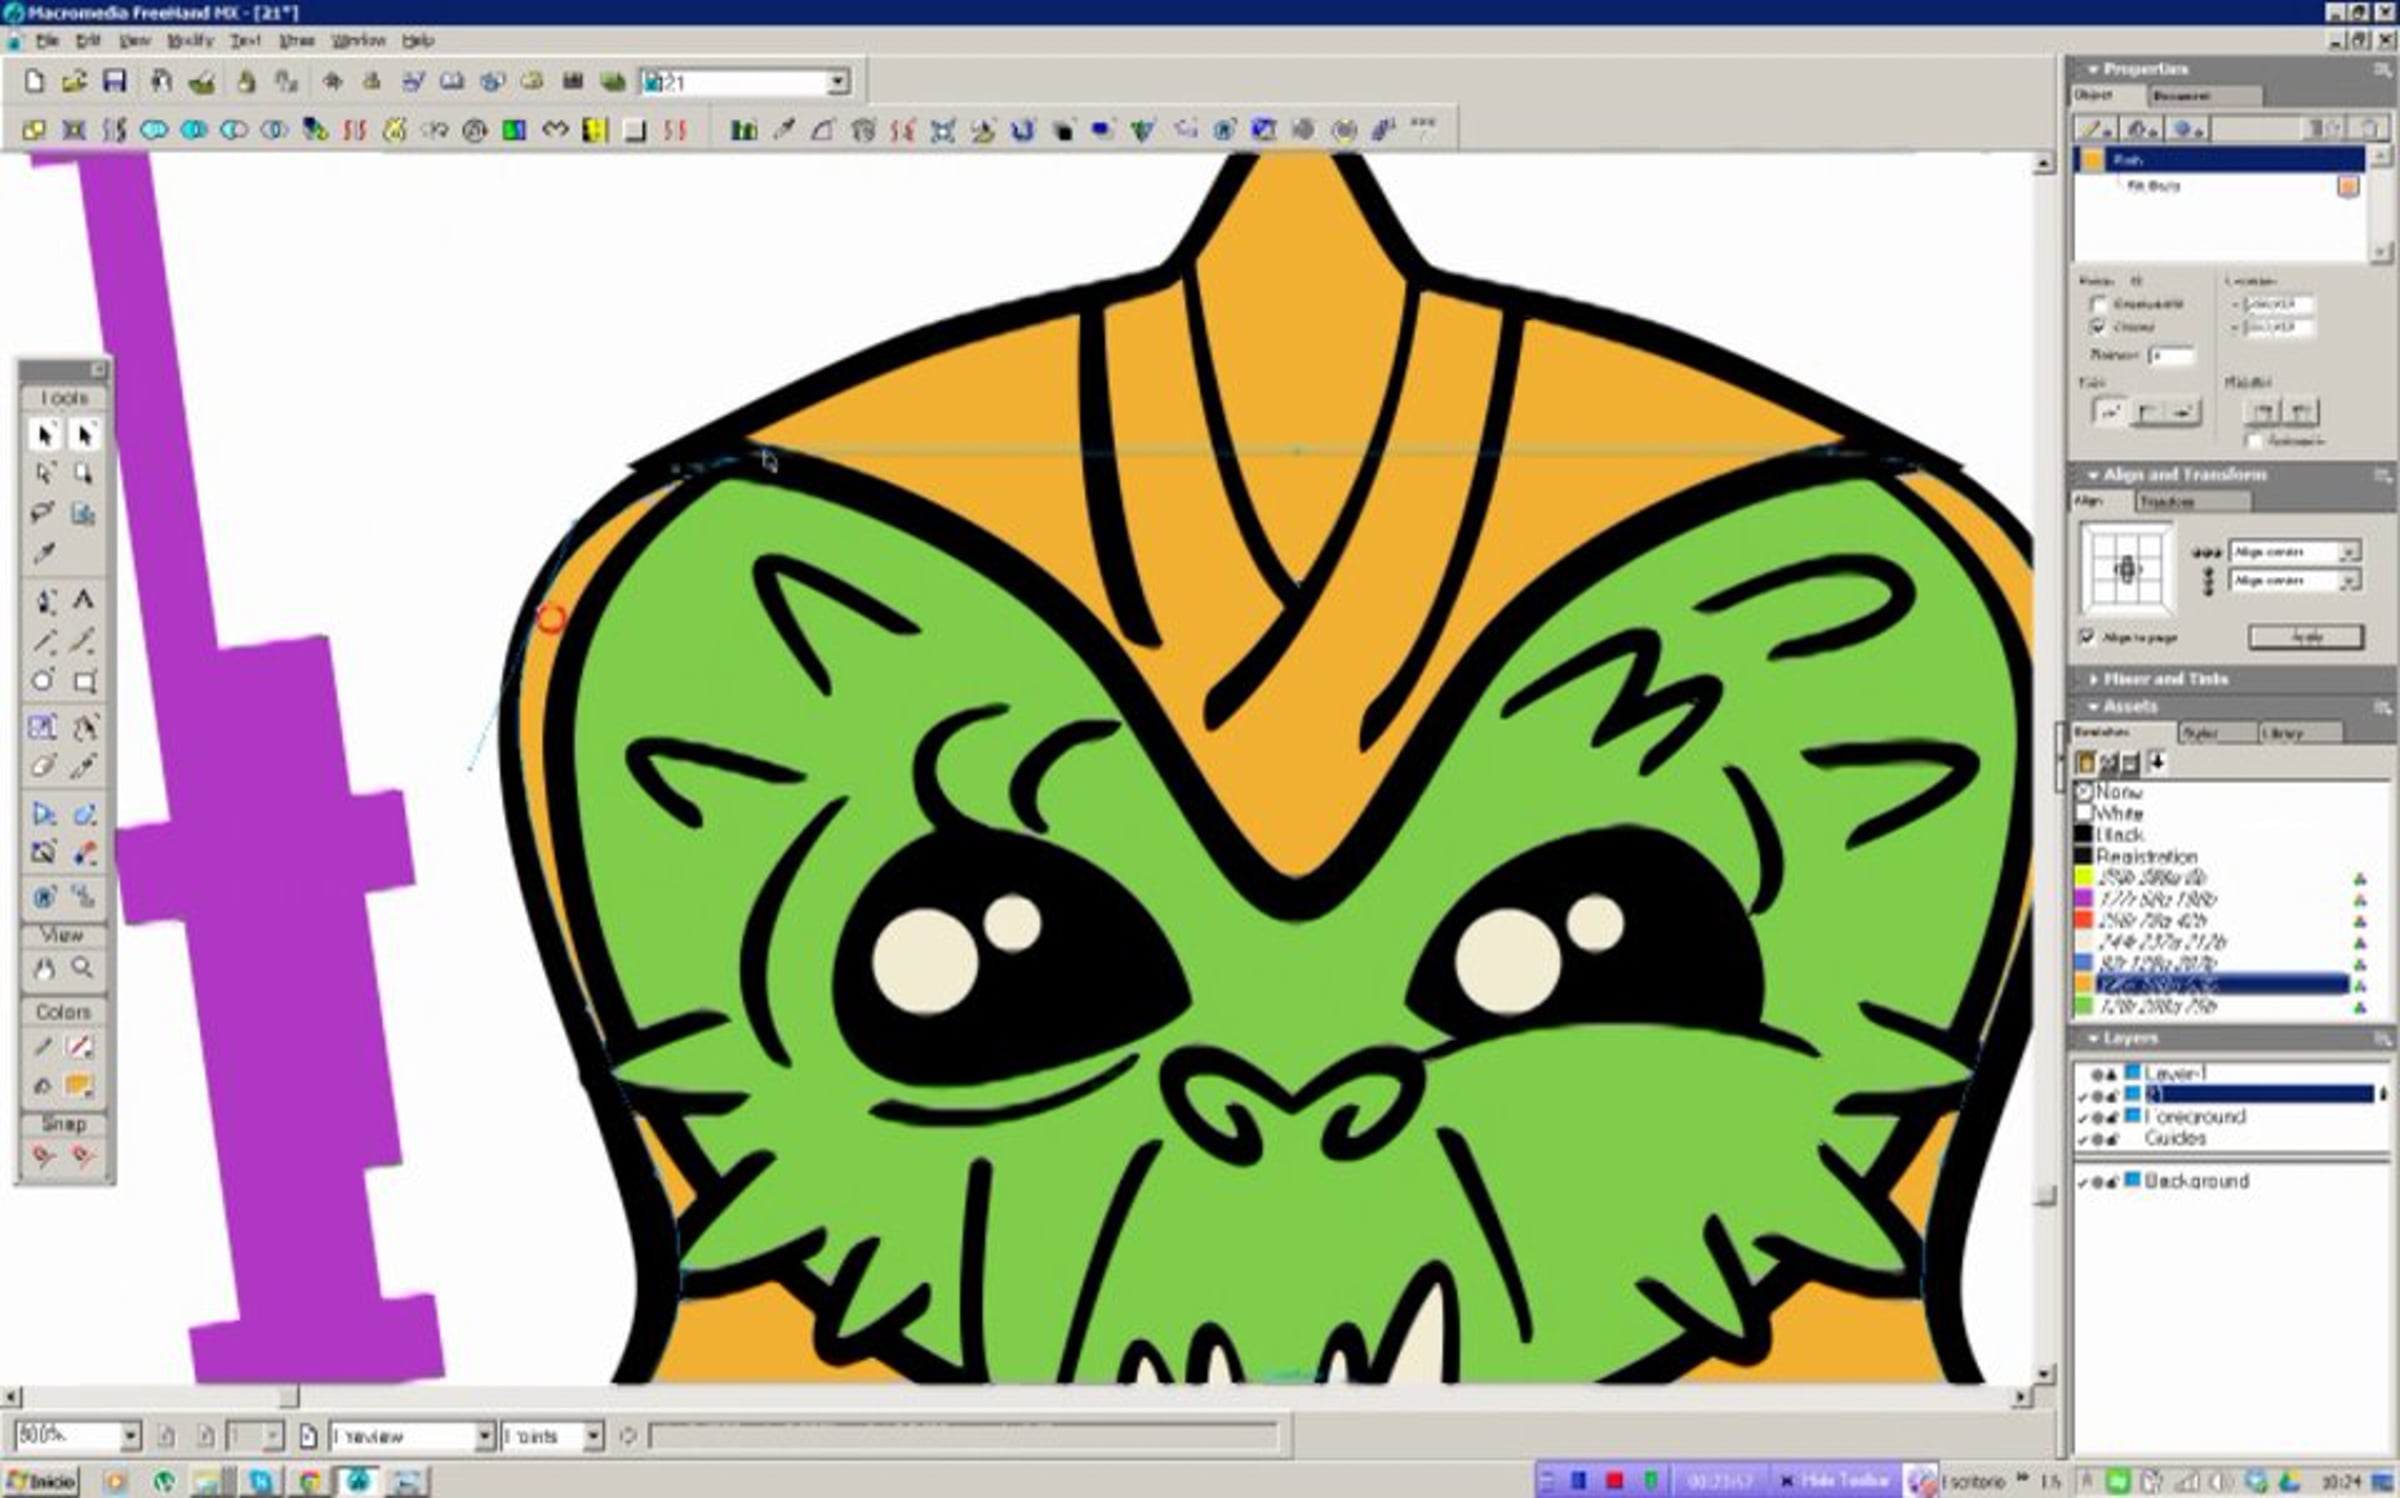Click the Save floppy disk icon
Screen dimensions: 2400x1498
click(x=114, y=82)
